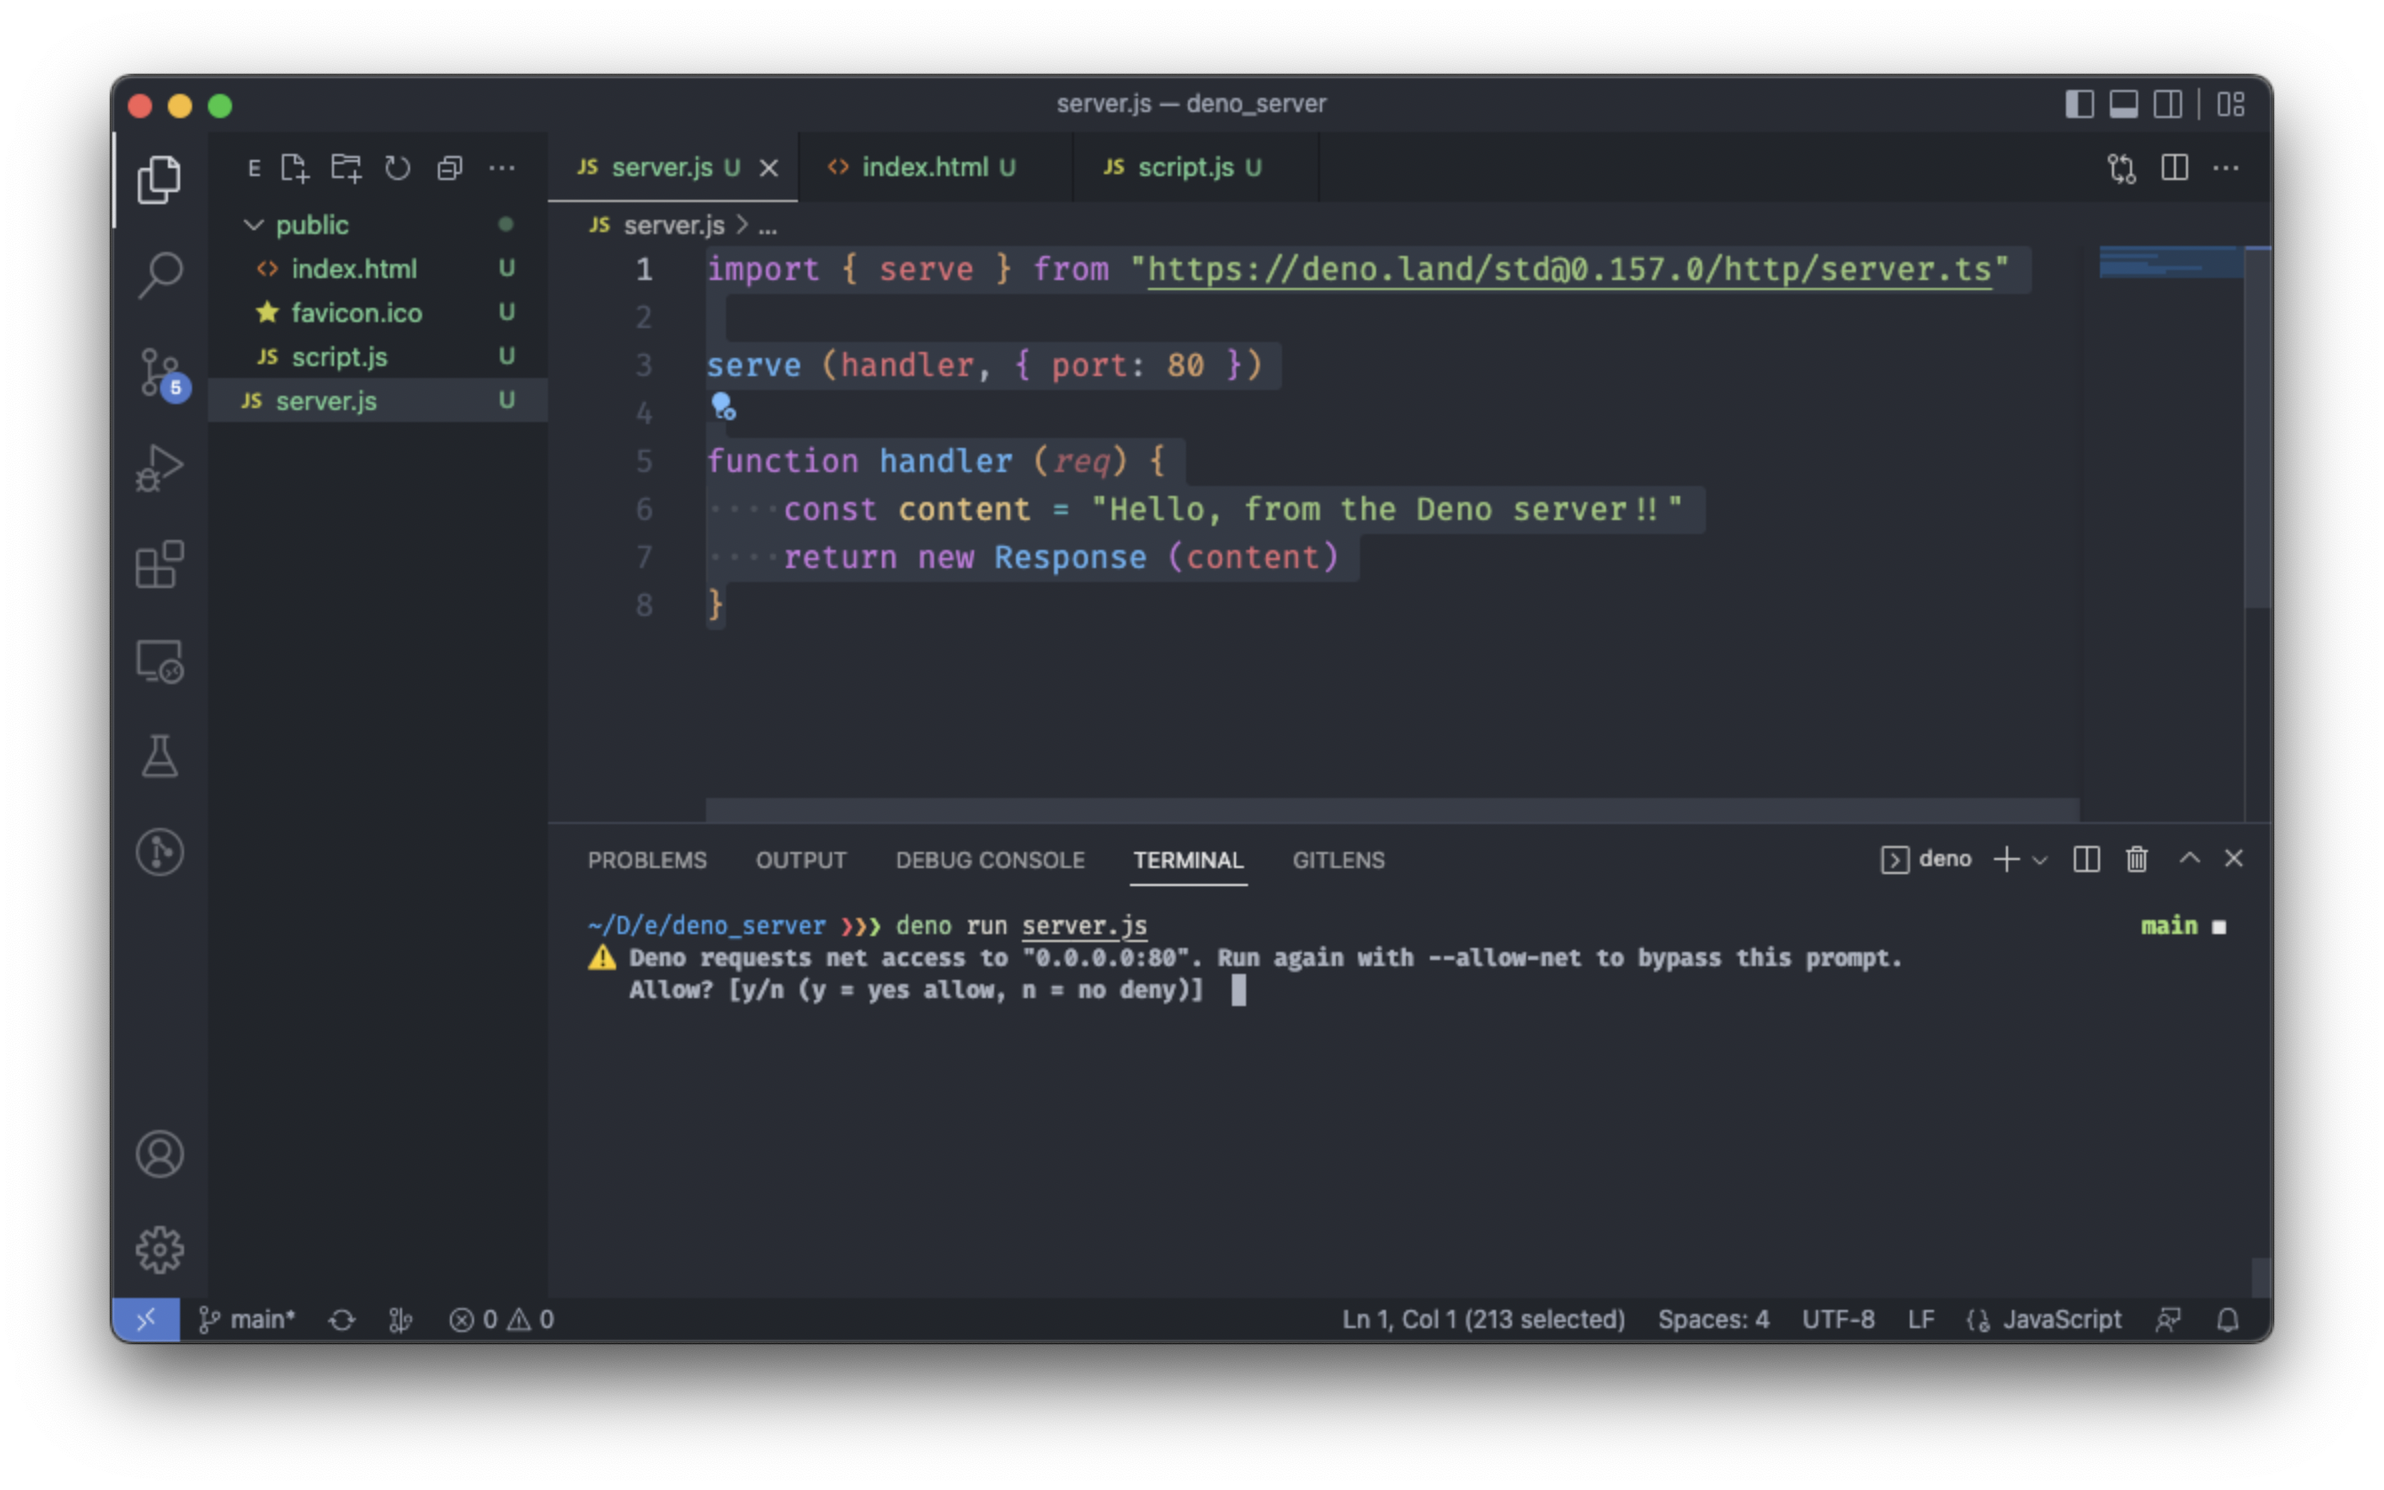Viewport: 2384px width, 1490px height.
Task: Kill terminal with trash icon
Action: pyautogui.click(x=2136, y=859)
